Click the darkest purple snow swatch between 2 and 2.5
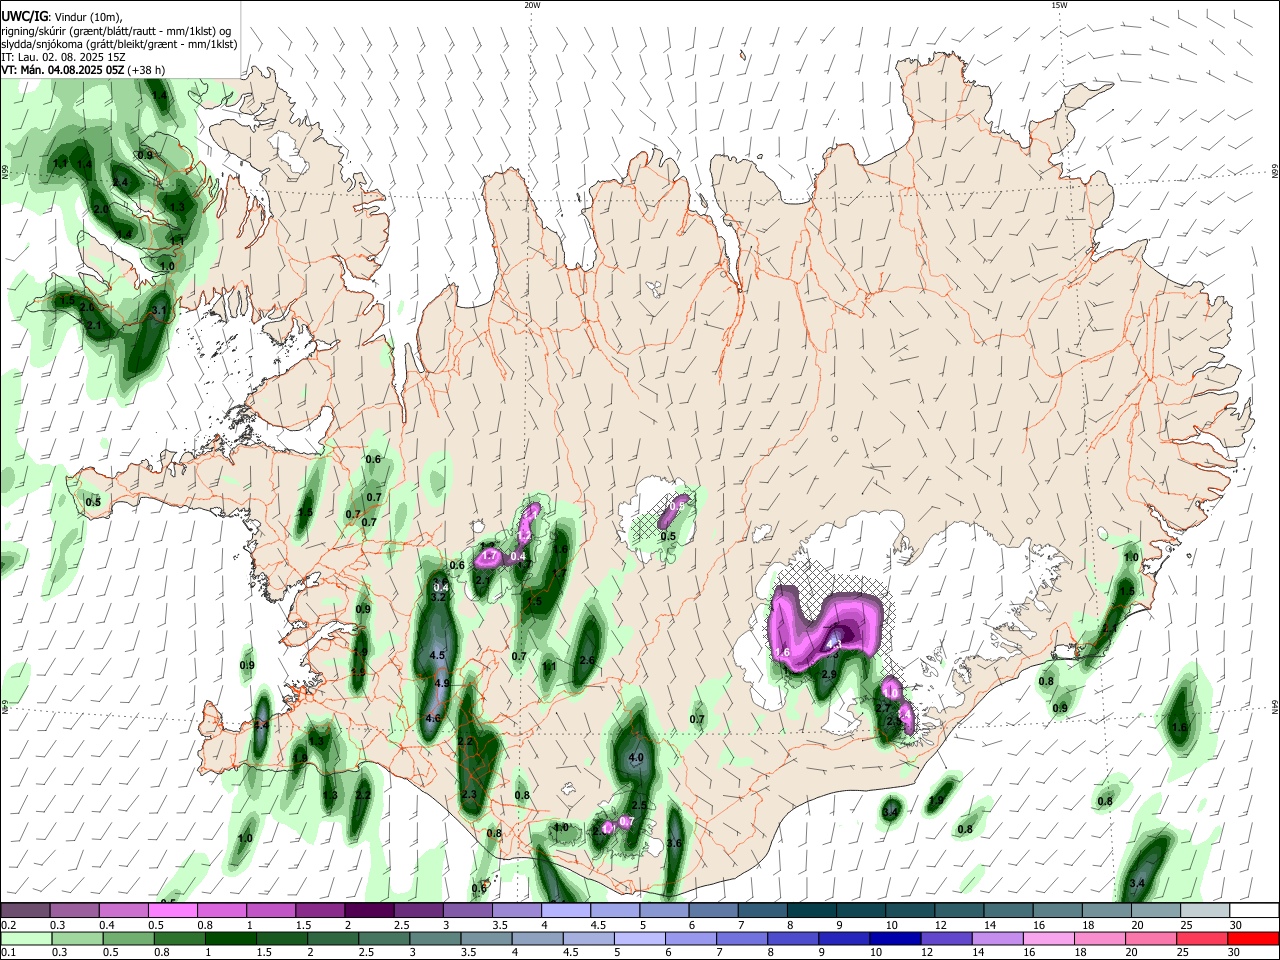This screenshot has width=1280, height=960. click(369, 910)
